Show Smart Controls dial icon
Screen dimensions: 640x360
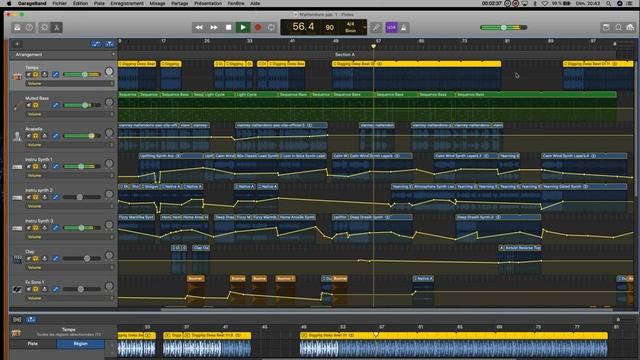44,27
